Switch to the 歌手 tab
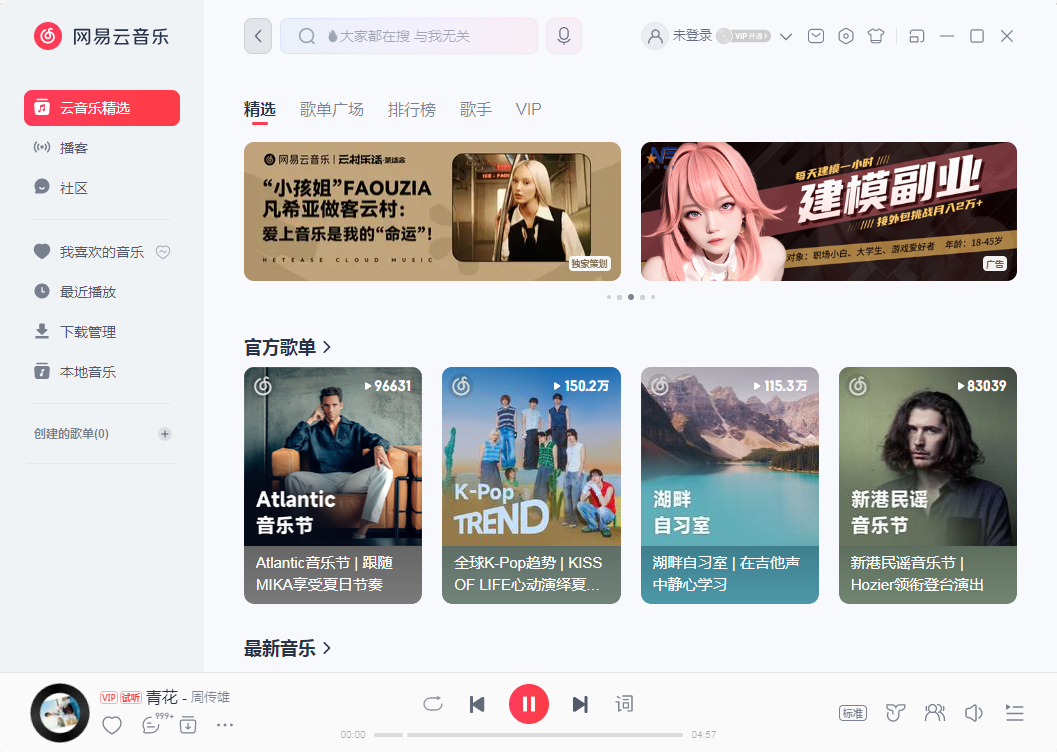This screenshot has height=752, width=1057. coord(476,109)
